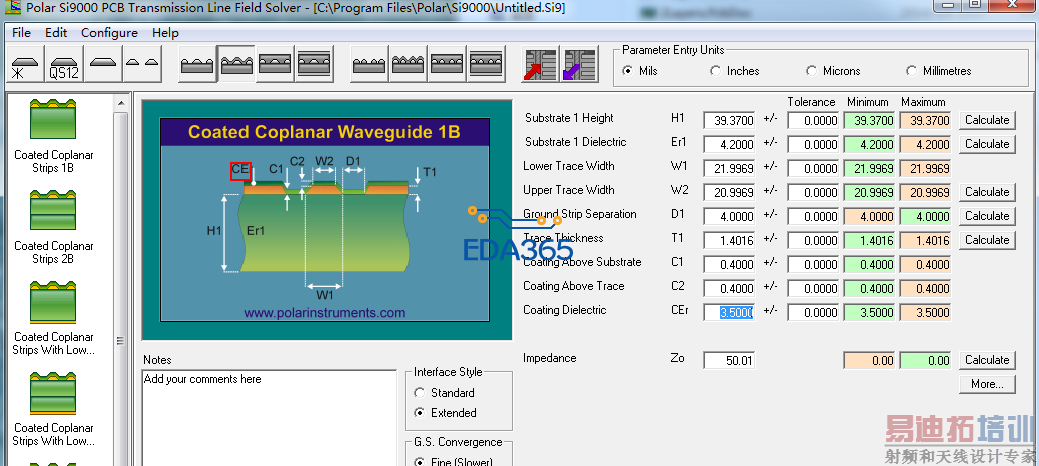
Task: Pick the Coated Coplanar Strips 2B structure
Action: pos(53,227)
